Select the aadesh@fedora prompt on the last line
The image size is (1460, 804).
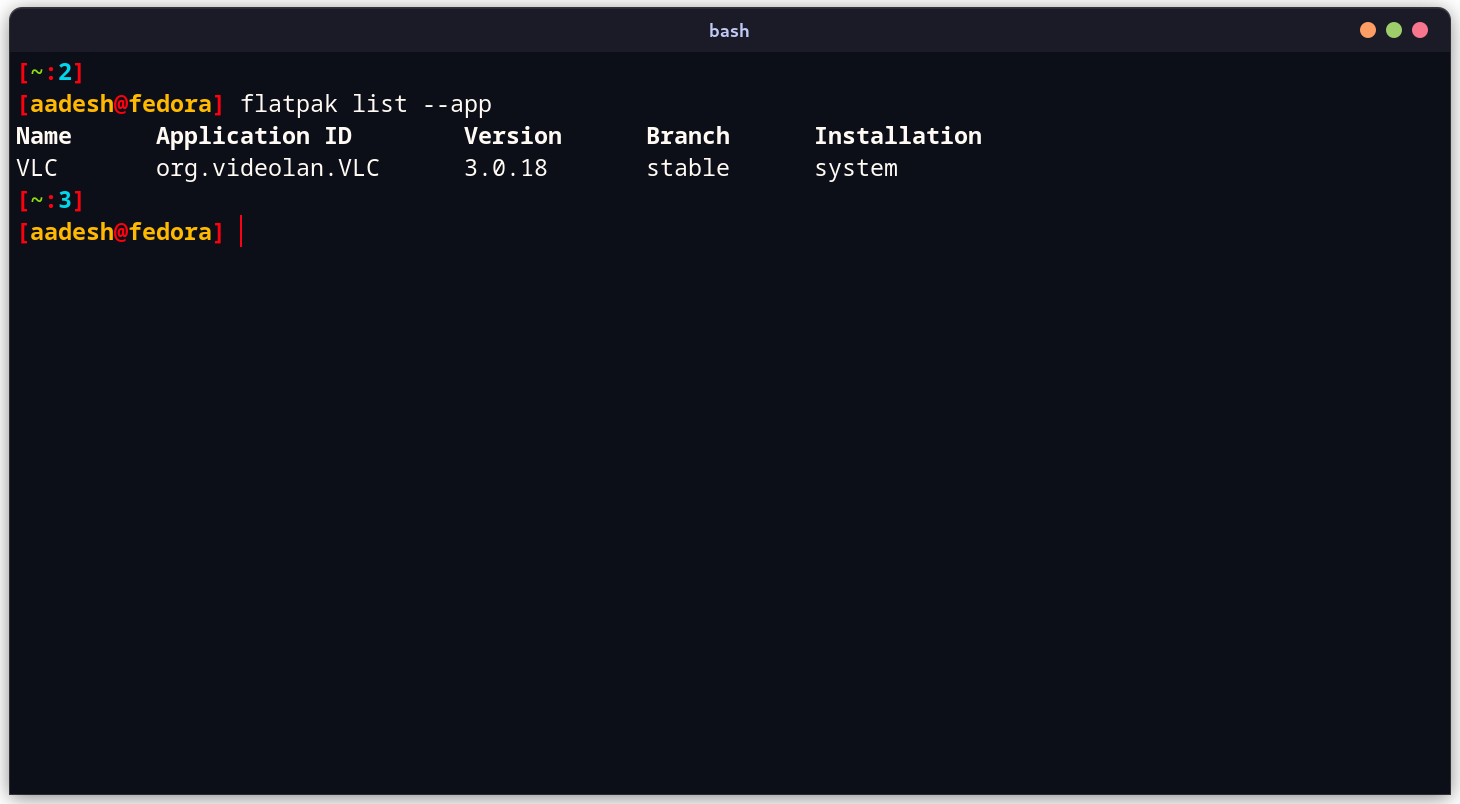click(x=120, y=231)
